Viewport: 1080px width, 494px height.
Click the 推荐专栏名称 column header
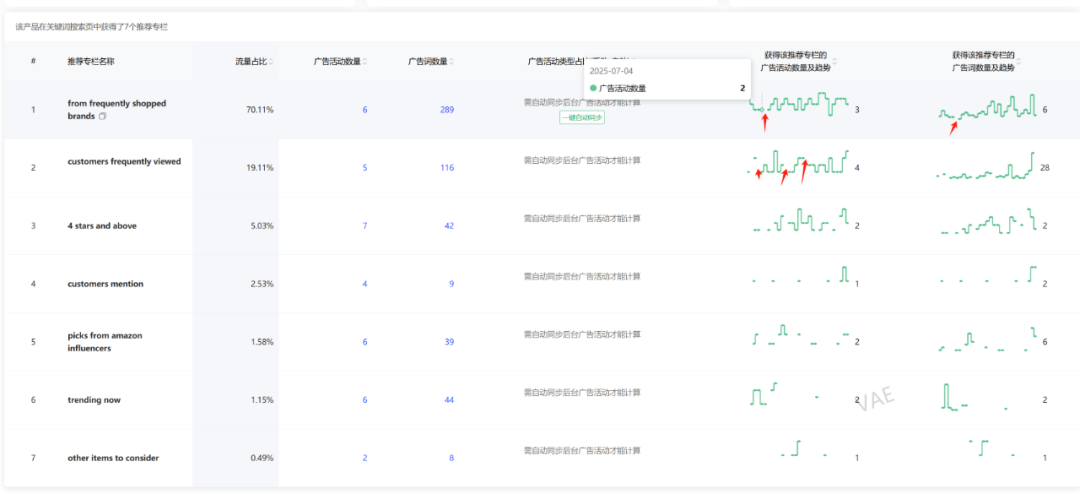91,62
